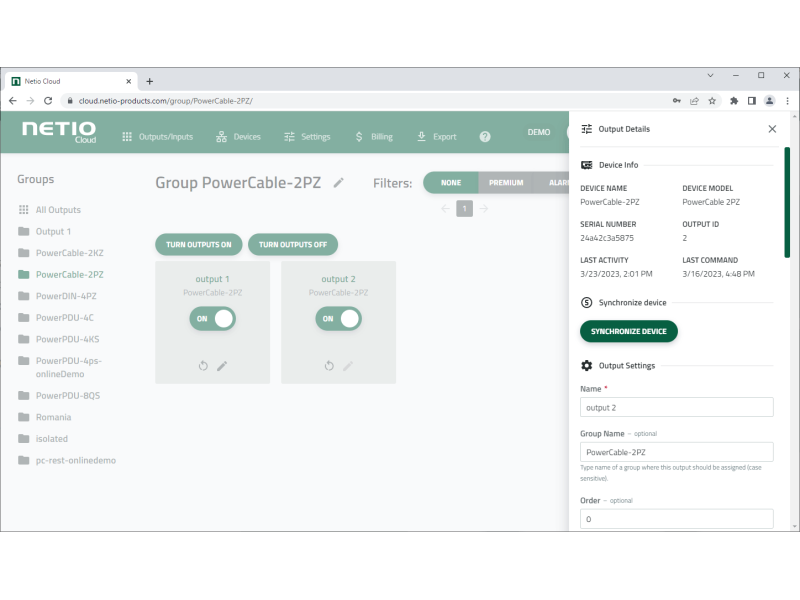
Task: Bookmark this page with star icon
Action: (712, 101)
